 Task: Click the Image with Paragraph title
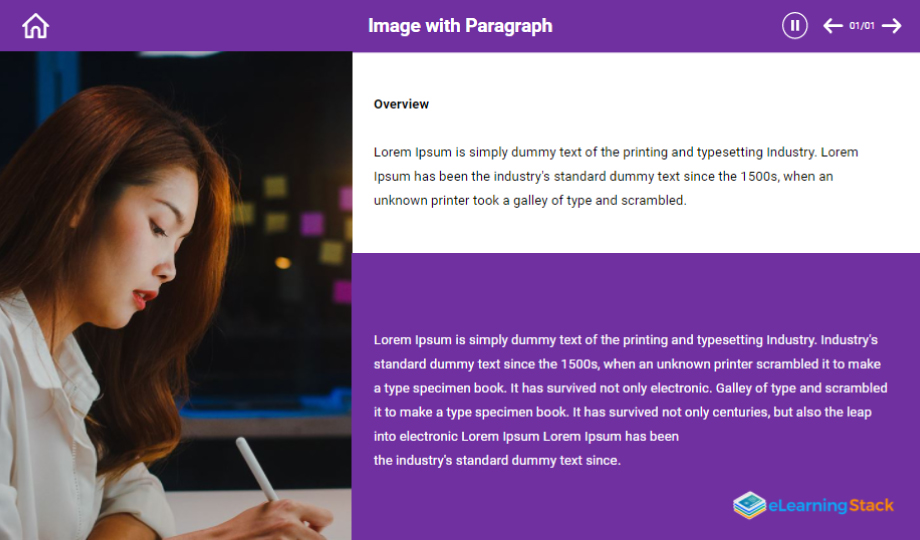coord(460,26)
